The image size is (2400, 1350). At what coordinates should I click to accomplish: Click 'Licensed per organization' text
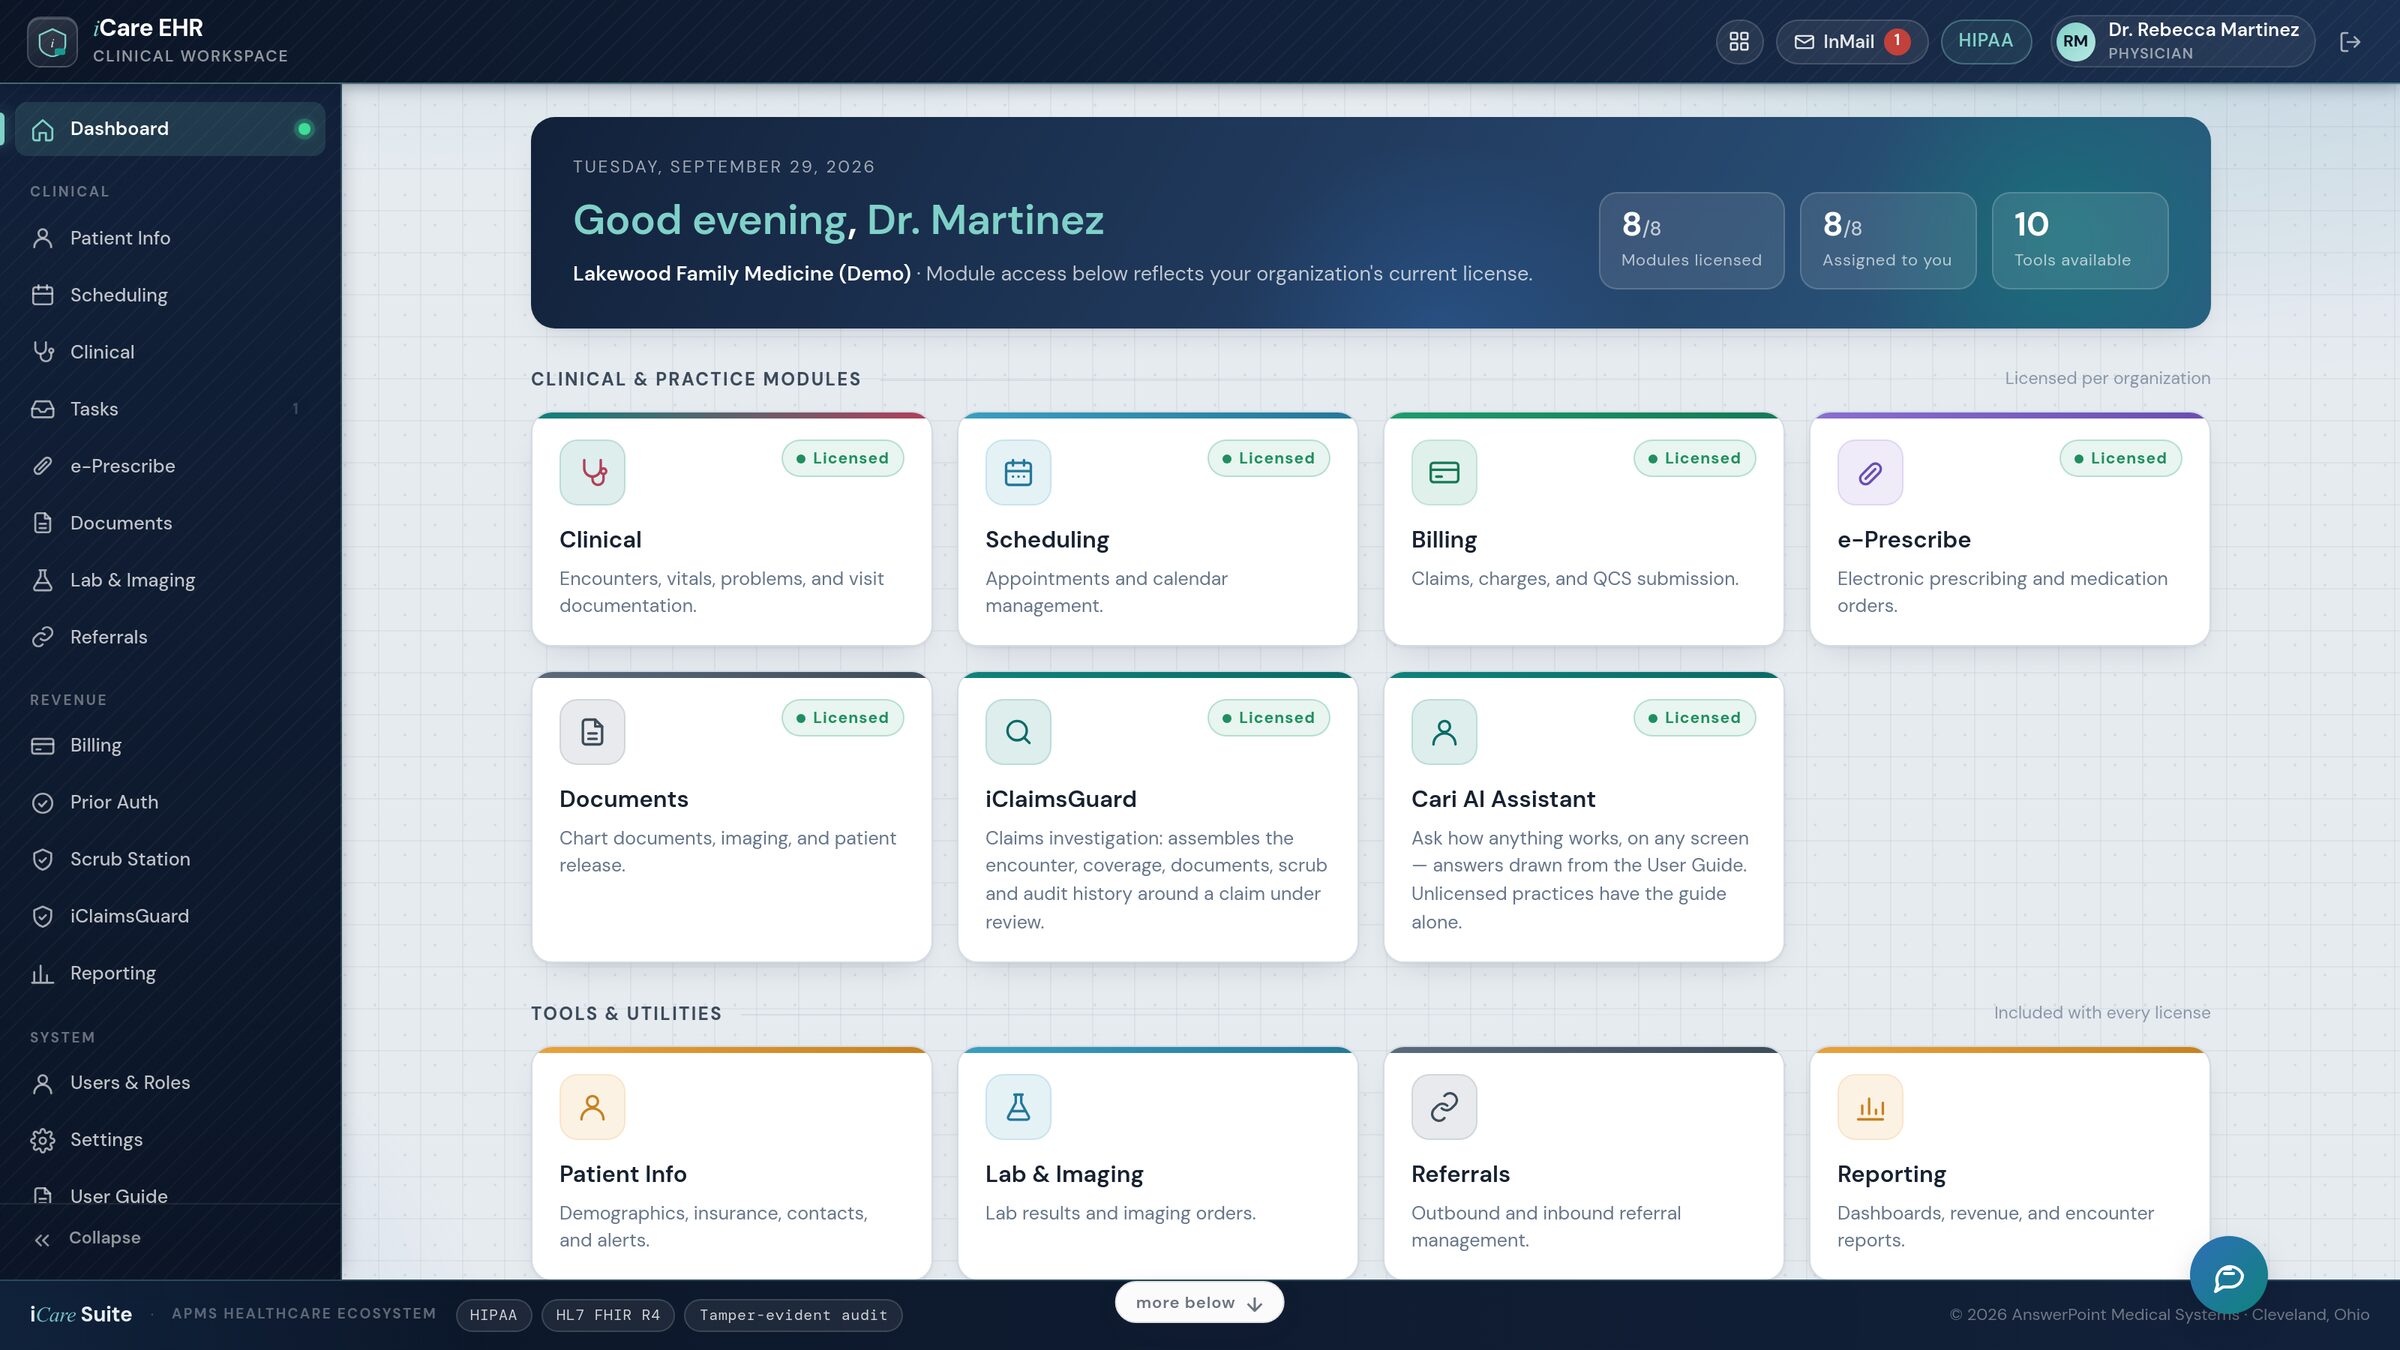click(2107, 378)
